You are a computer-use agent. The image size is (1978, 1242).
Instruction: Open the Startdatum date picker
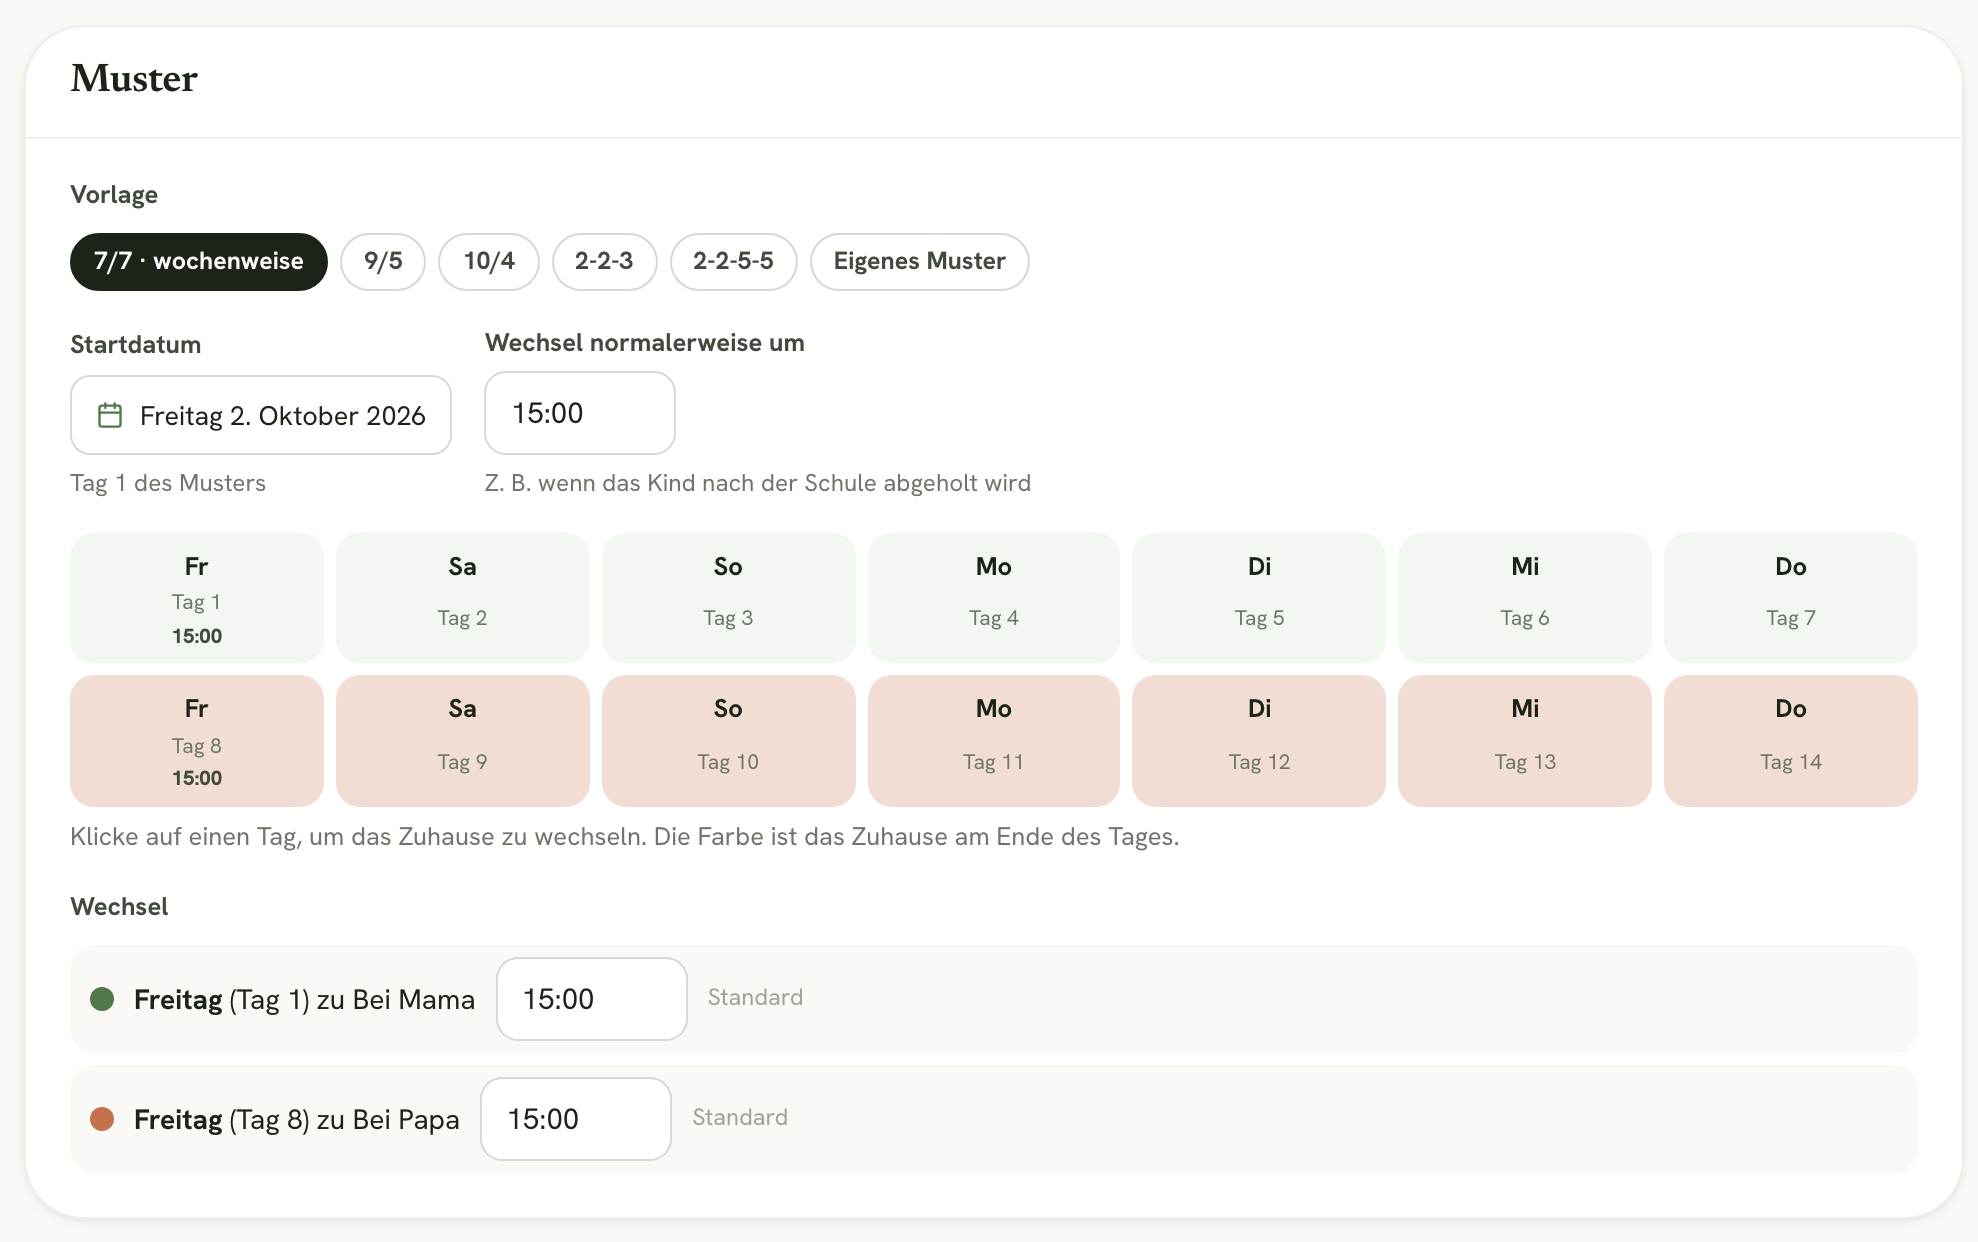[x=261, y=415]
